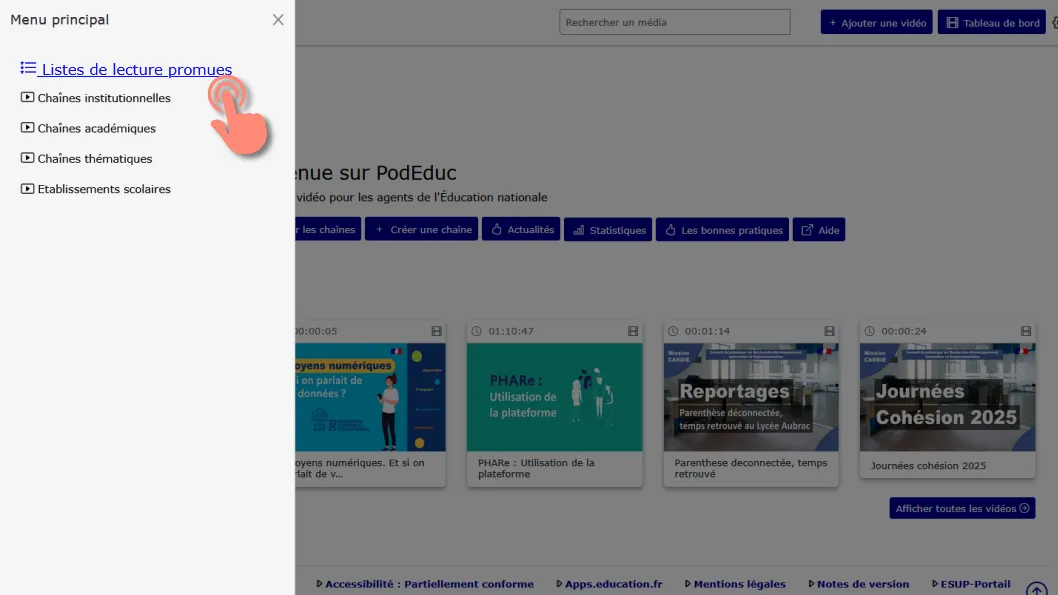This screenshot has height=595, width=1058.
Task: Click the playlist icon beside Listes de lecture
Action: click(28, 68)
